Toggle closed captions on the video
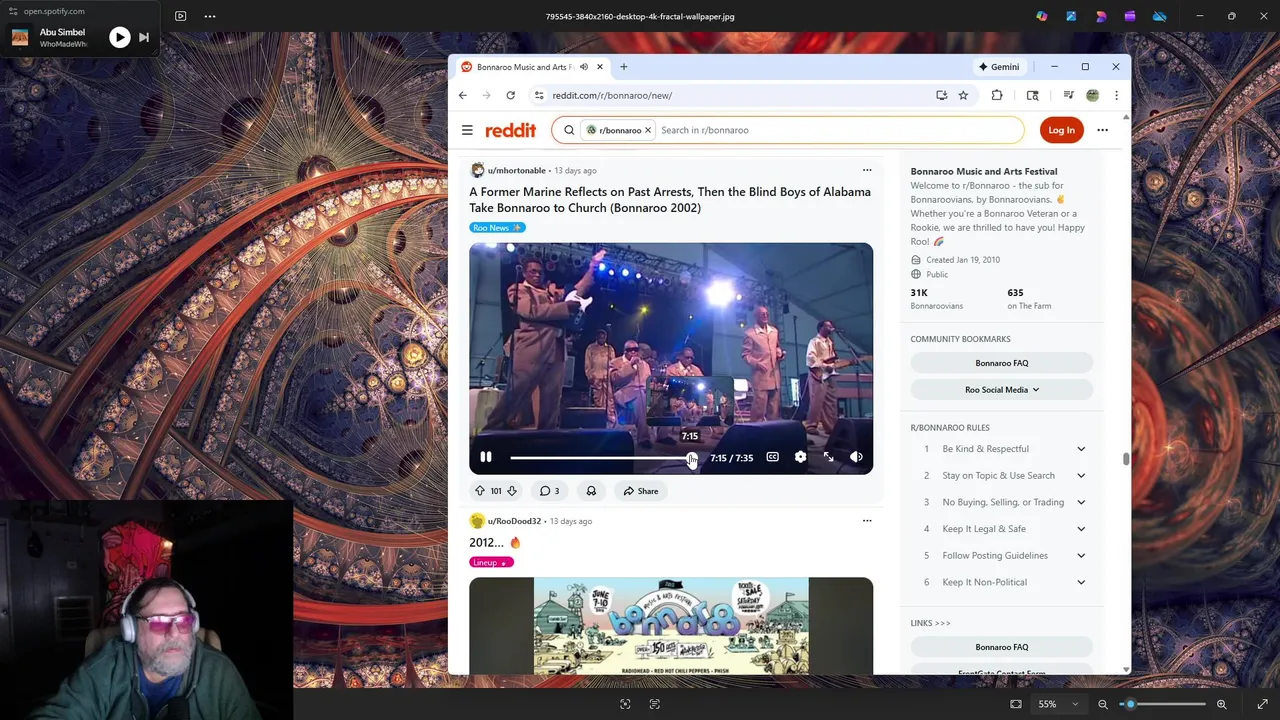The image size is (1280, 720). [772, 457]
